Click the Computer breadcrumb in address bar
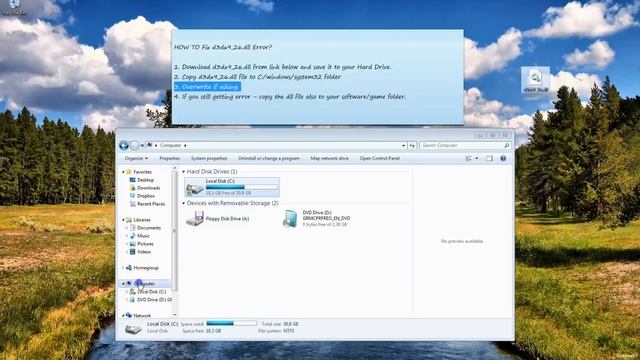 [x=171, y=145]
